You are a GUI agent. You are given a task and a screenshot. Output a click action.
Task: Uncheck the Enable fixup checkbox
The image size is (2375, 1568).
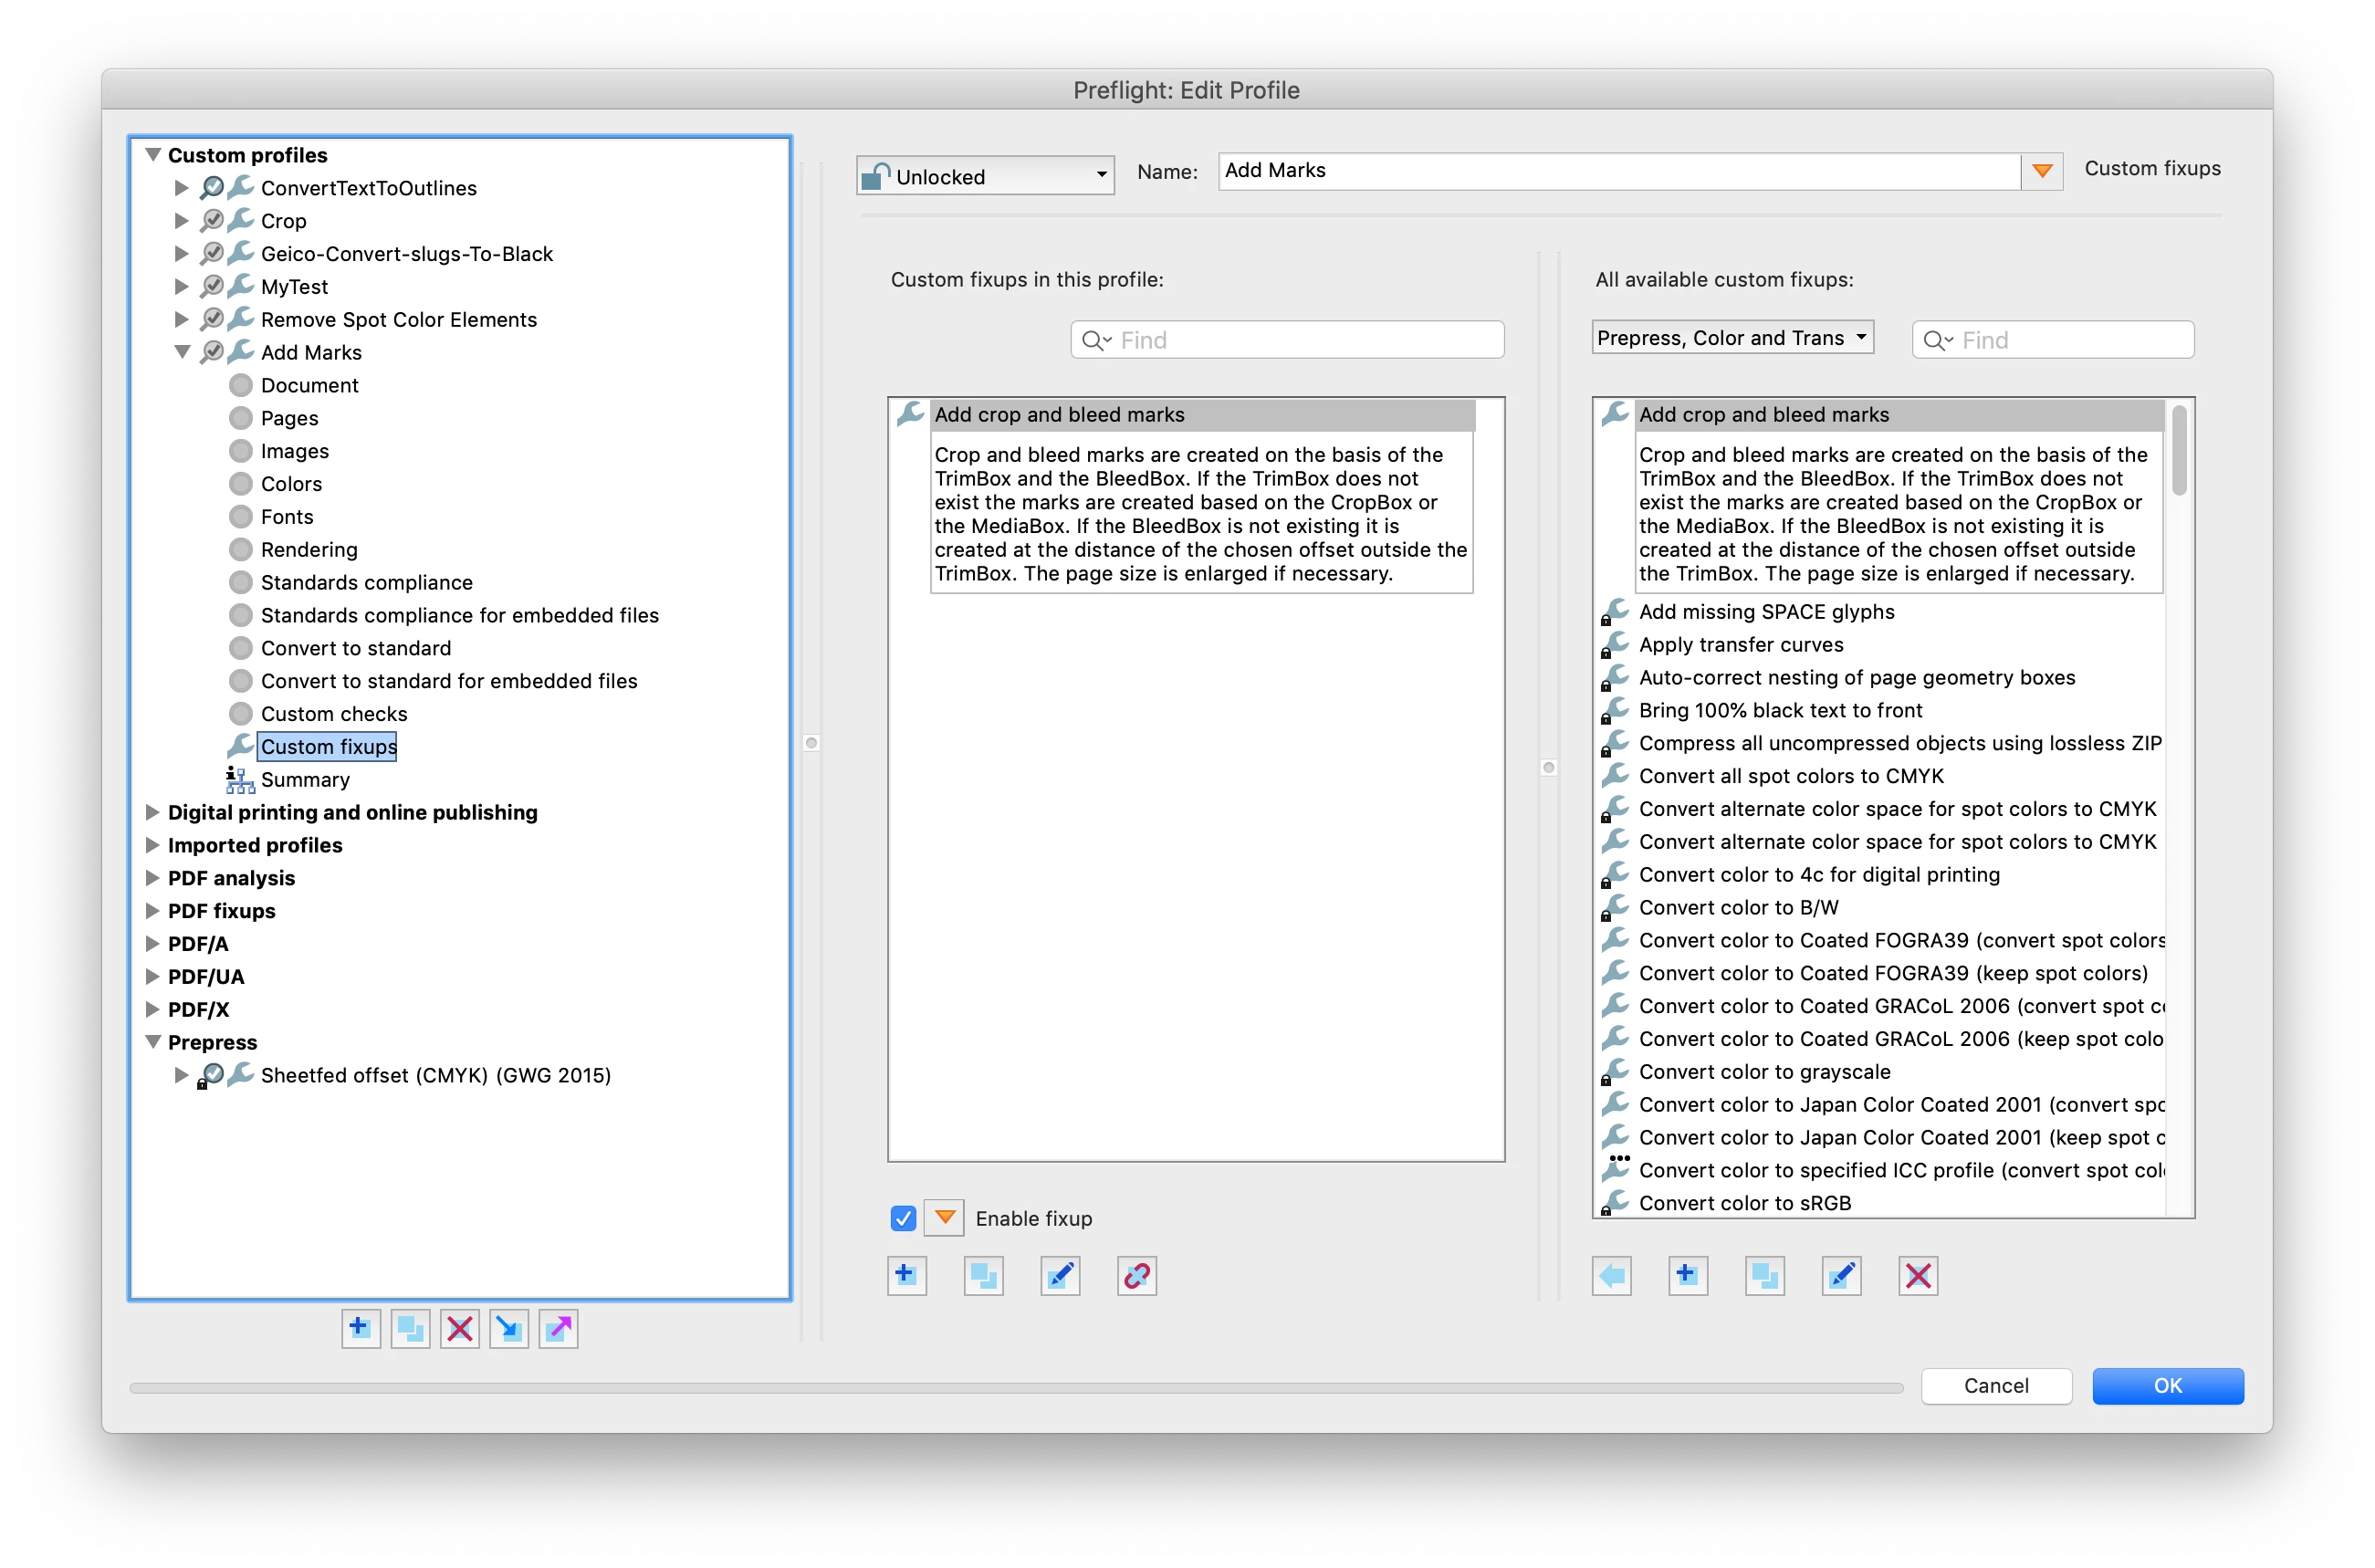(x=903, y=1218)
